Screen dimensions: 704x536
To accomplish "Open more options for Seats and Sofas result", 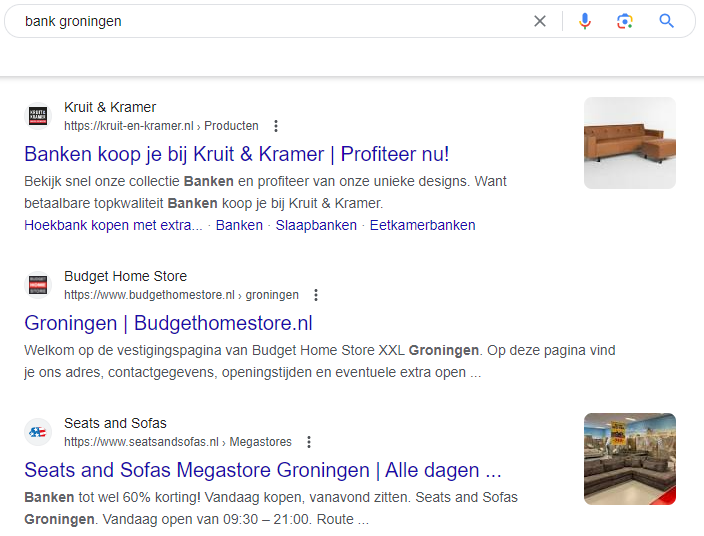I will click(x=309, y=442).
